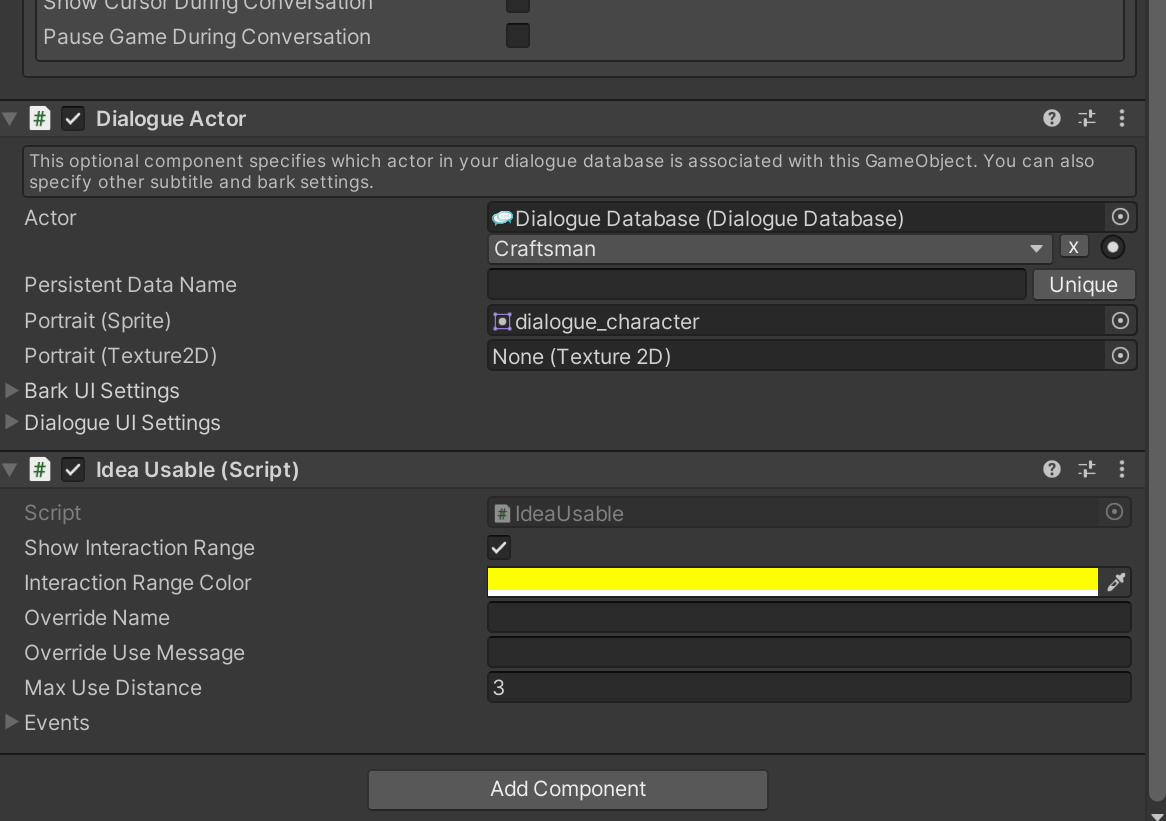
Task: Open Dialogue Actor help reference icon
Action: click(x=1051, y=118)
